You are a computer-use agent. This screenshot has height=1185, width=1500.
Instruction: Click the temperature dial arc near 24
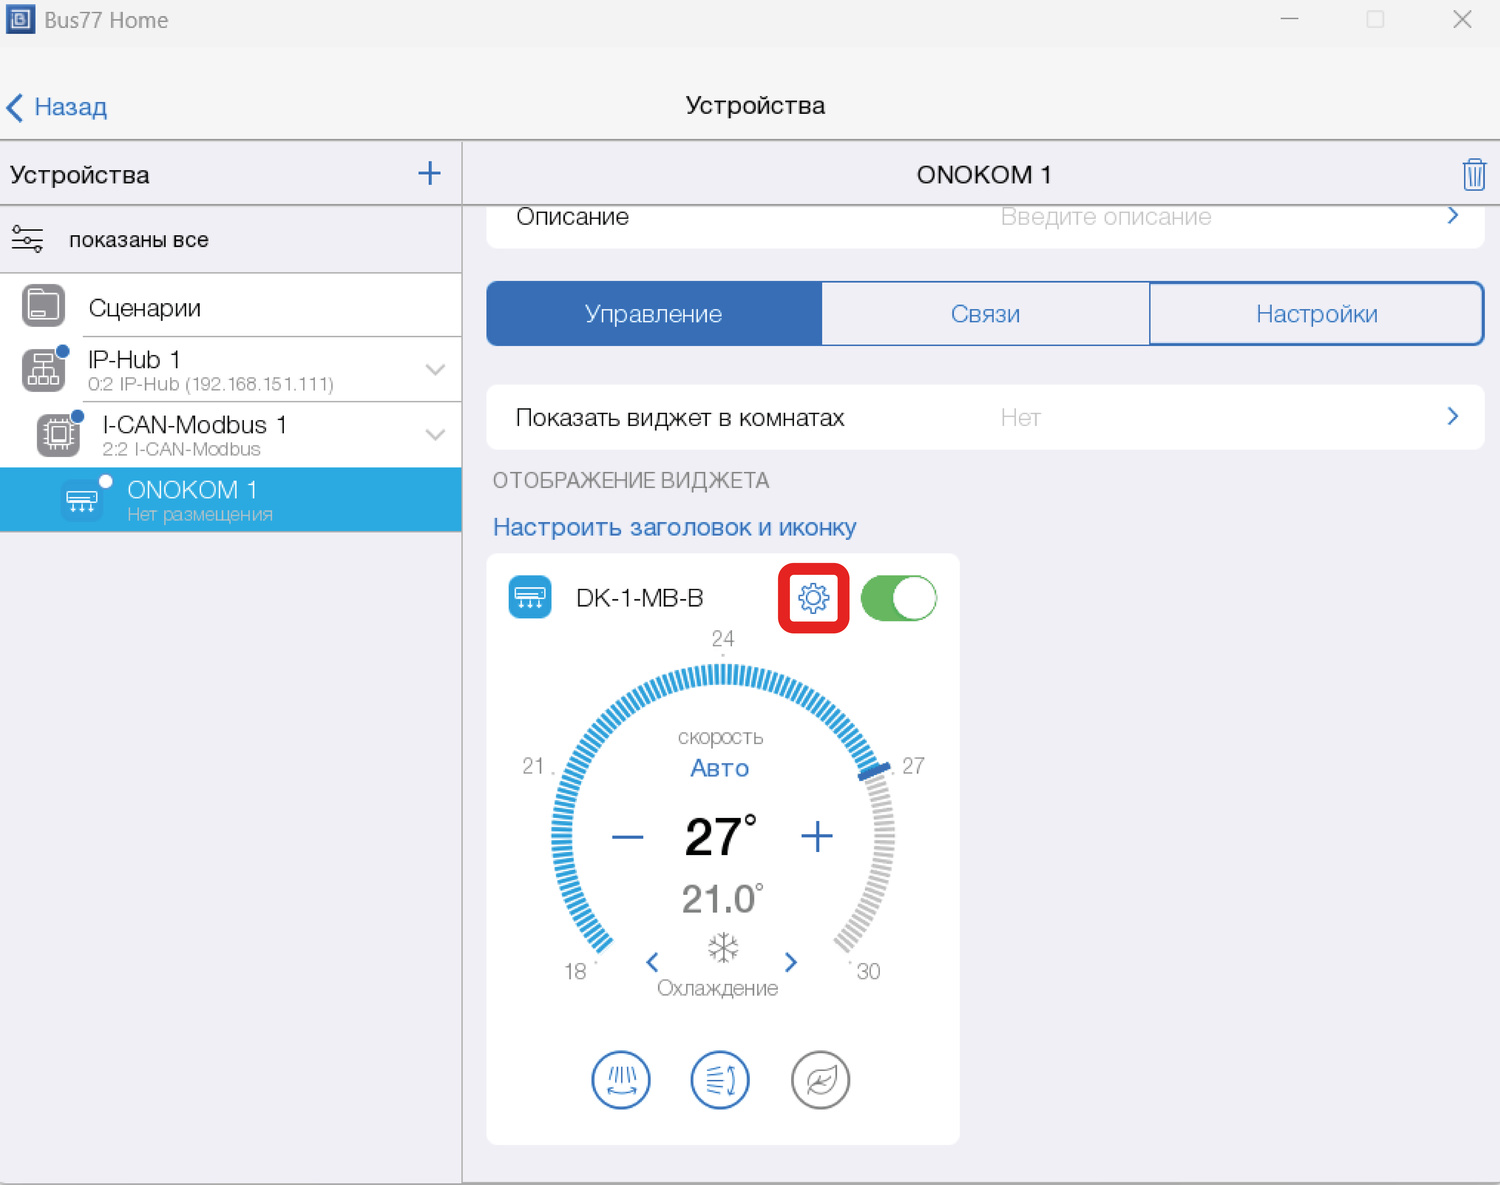click(x=722, y=677)
